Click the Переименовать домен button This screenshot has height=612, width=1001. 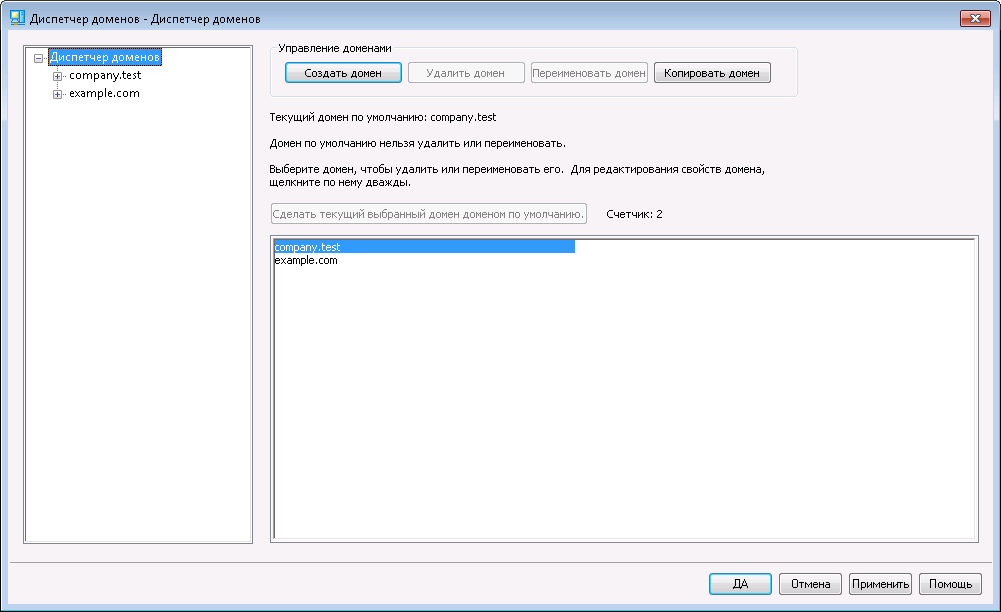pyautogui.click(x=589, y=73)
